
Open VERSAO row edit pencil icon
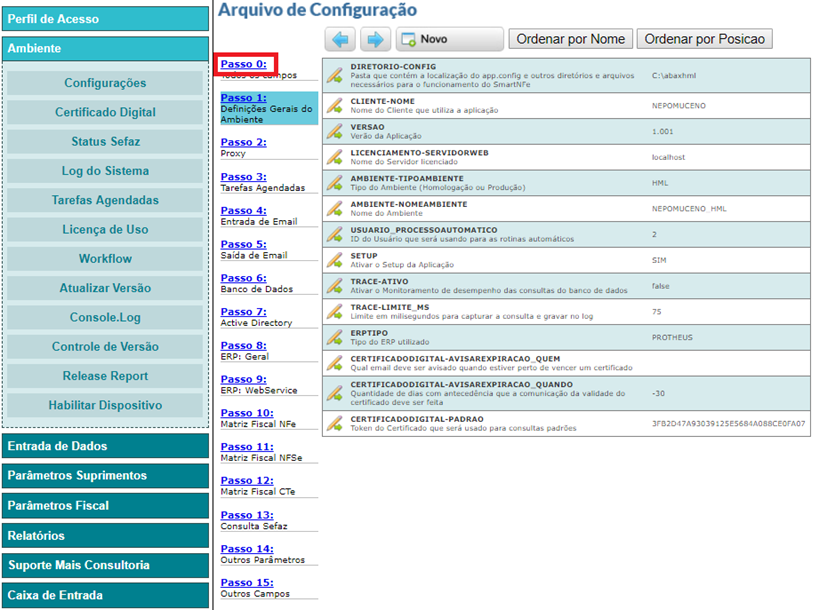click(x=335, y=132)
